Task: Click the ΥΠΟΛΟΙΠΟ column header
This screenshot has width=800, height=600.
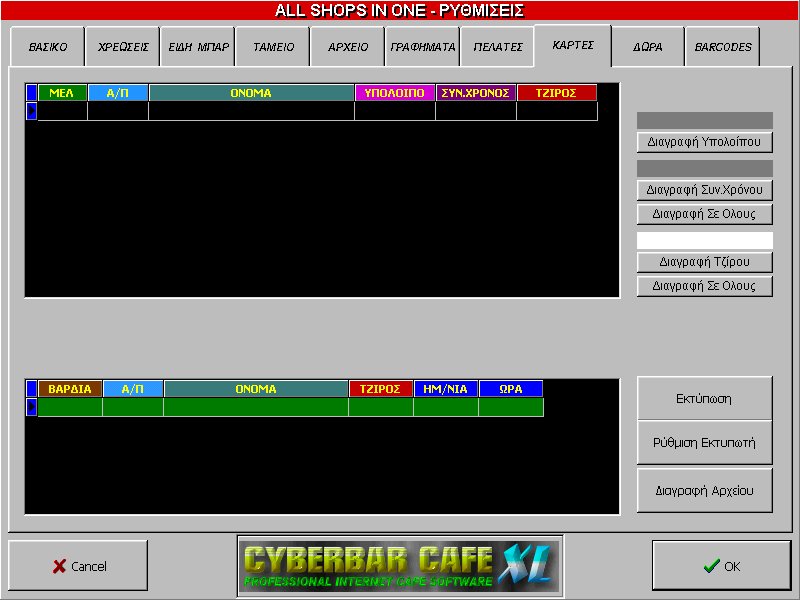Action: [x=395, y=93]
